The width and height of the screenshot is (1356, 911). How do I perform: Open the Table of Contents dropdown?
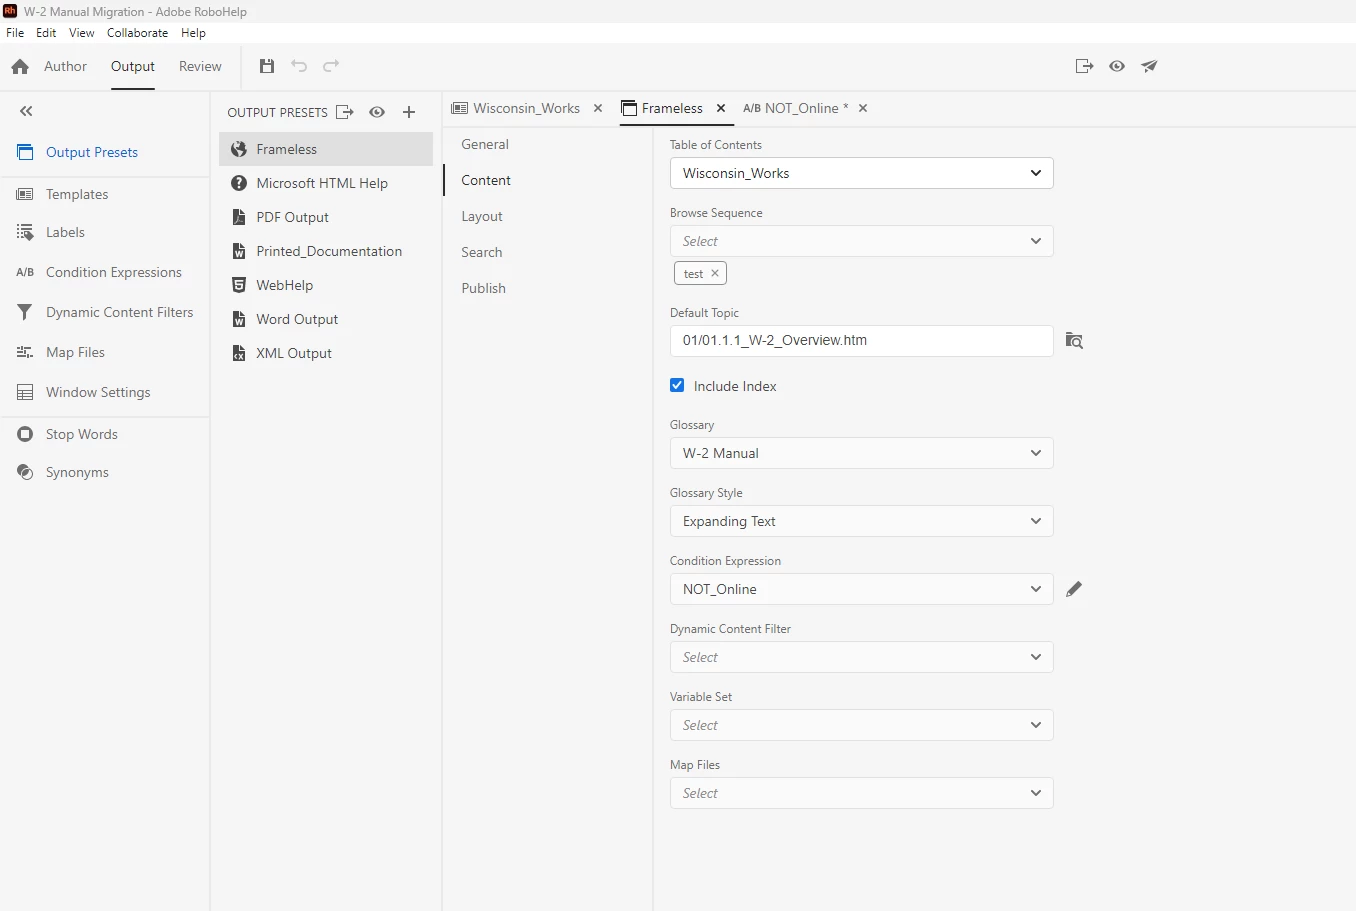tap(861, 173)
